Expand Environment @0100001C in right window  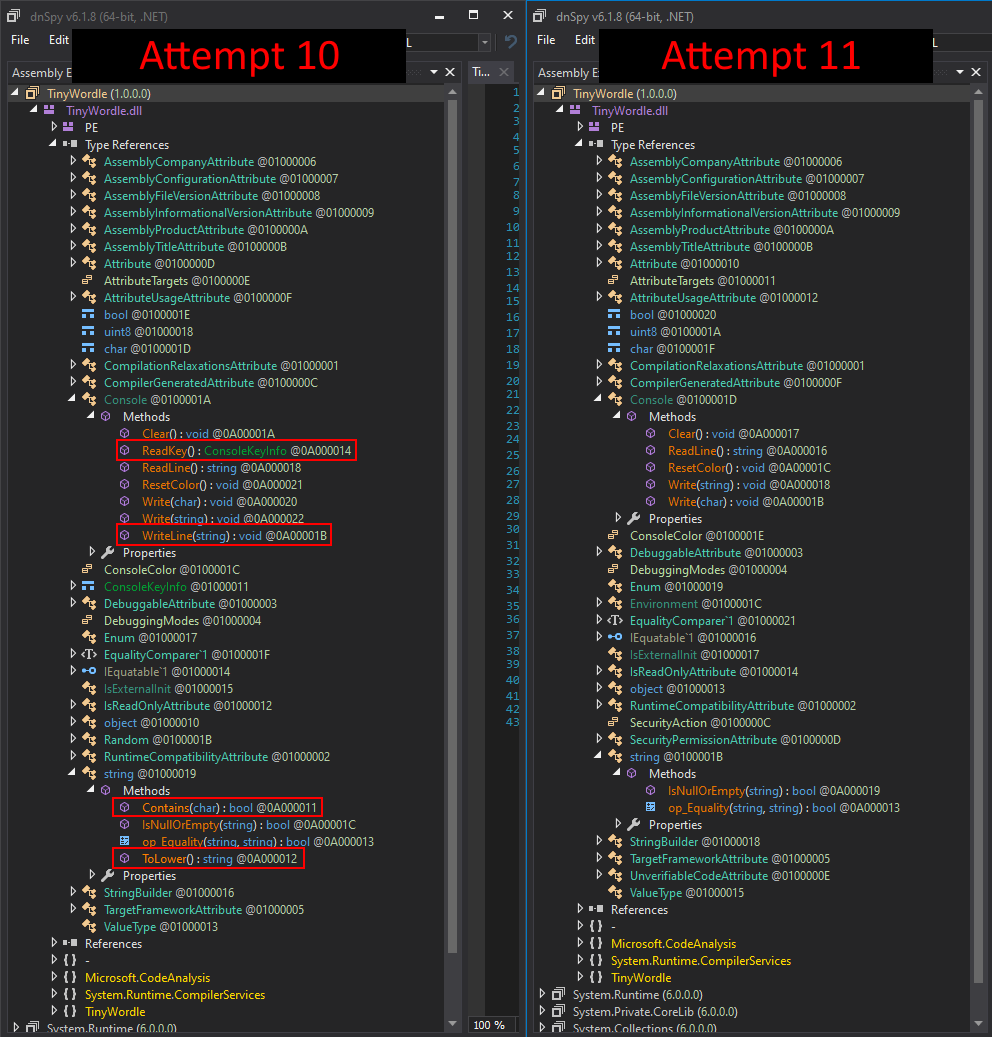[599, 603]
